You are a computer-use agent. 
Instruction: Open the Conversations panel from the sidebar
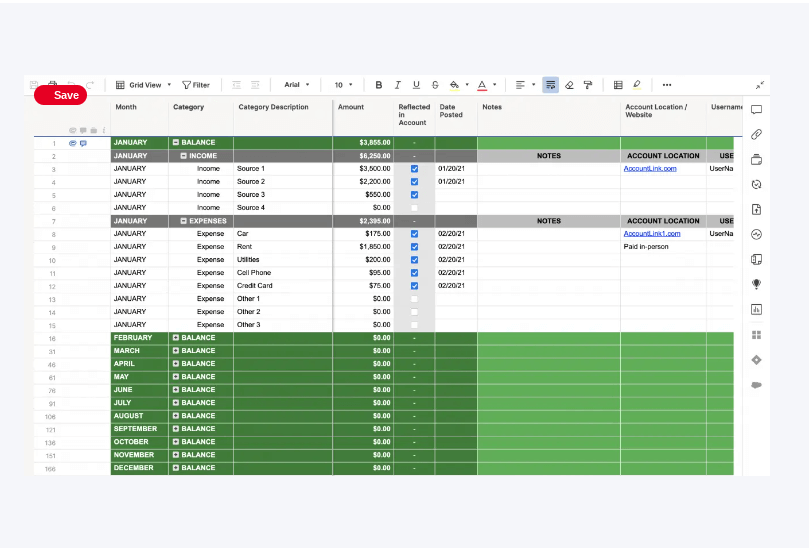click(756, 109)
